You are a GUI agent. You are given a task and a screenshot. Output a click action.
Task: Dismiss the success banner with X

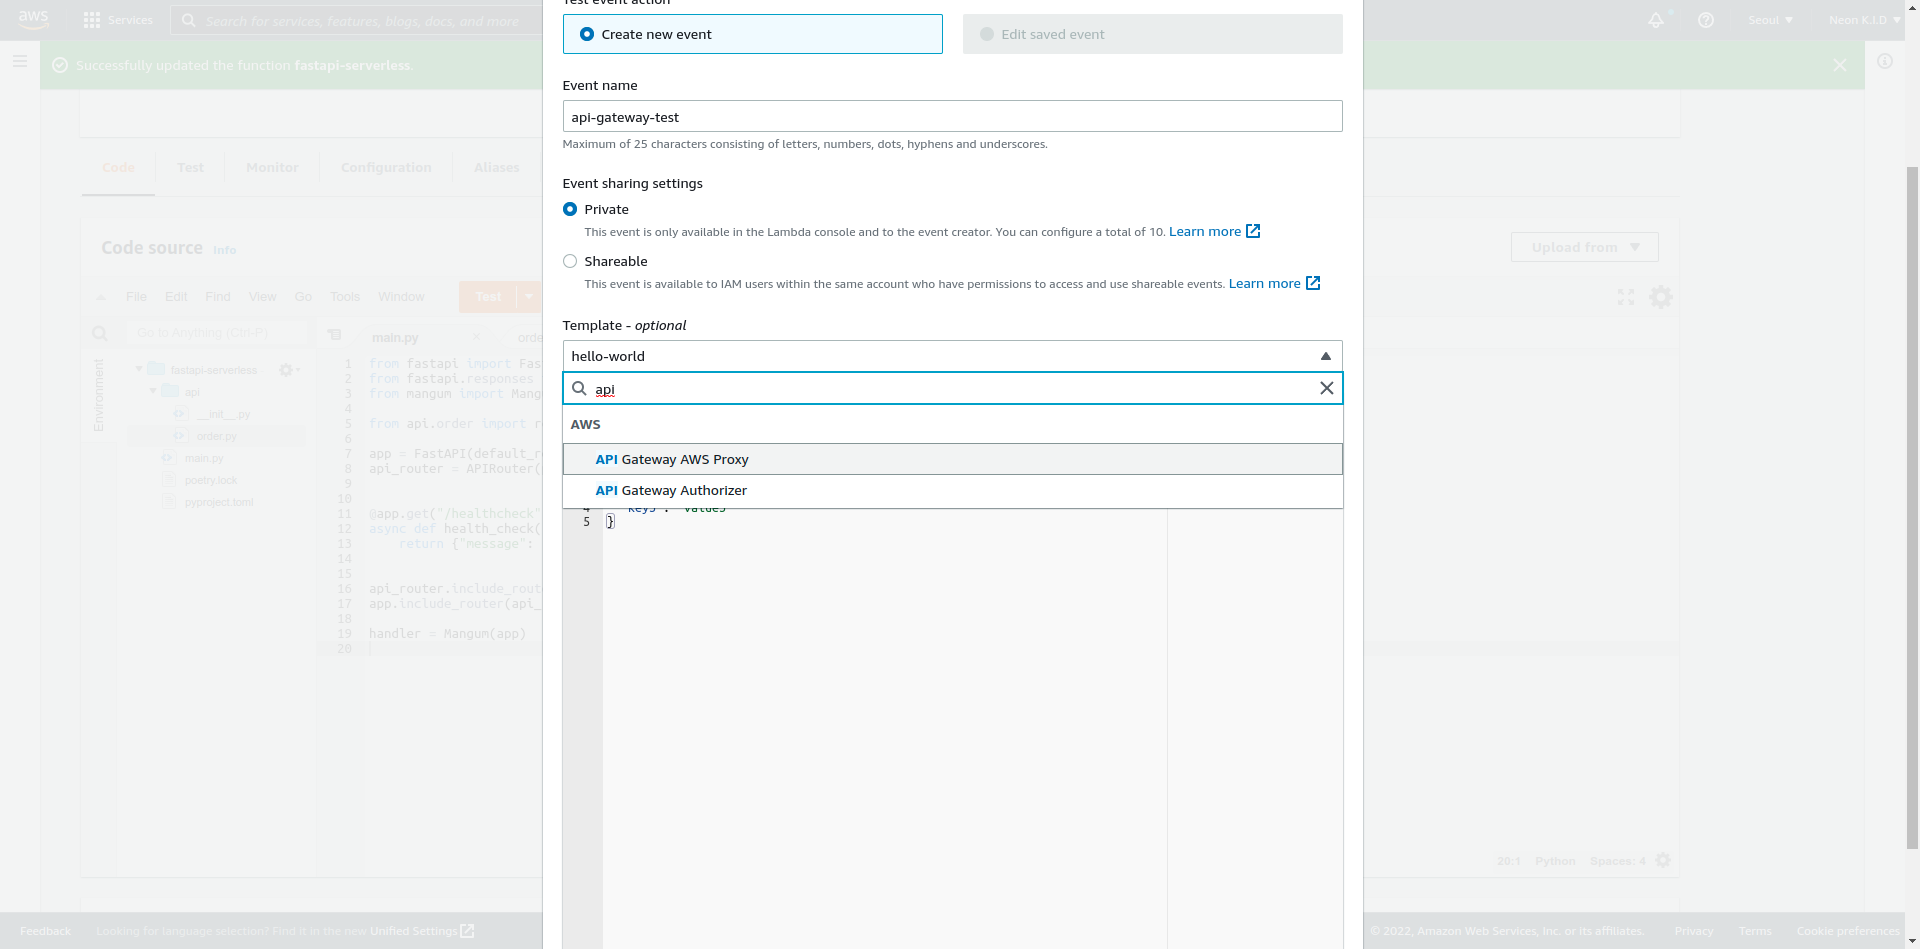tap(1840, 65)
